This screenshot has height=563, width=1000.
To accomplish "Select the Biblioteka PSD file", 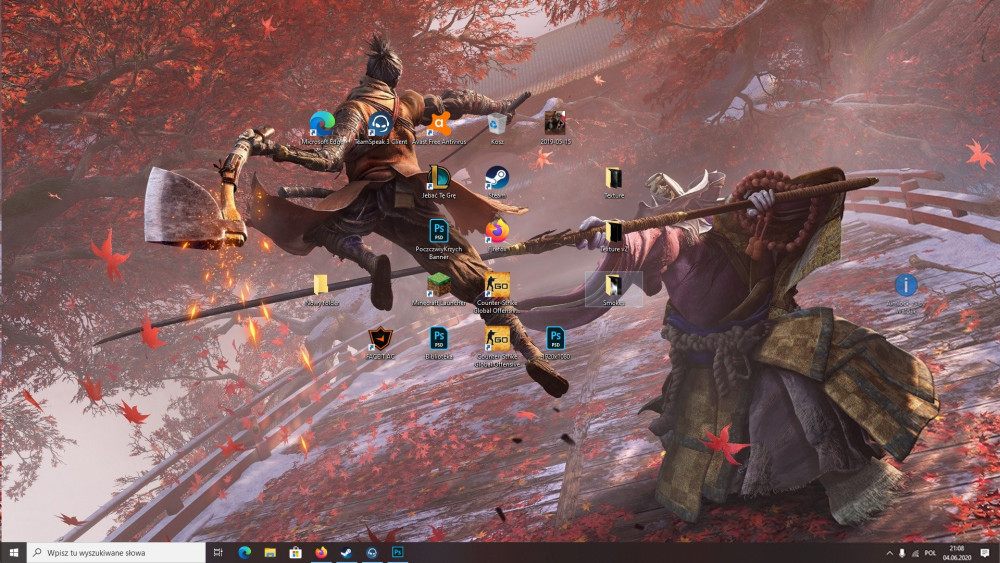I will pyautogui.click(x=439, y=343).
